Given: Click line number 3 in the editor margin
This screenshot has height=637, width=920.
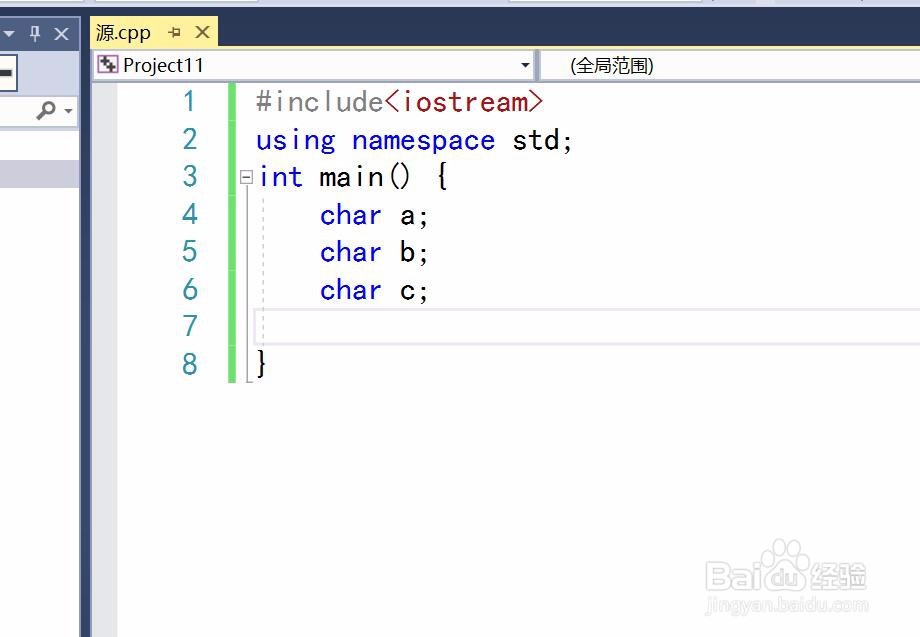Looking at the screenshot, I should coord(190,177).
